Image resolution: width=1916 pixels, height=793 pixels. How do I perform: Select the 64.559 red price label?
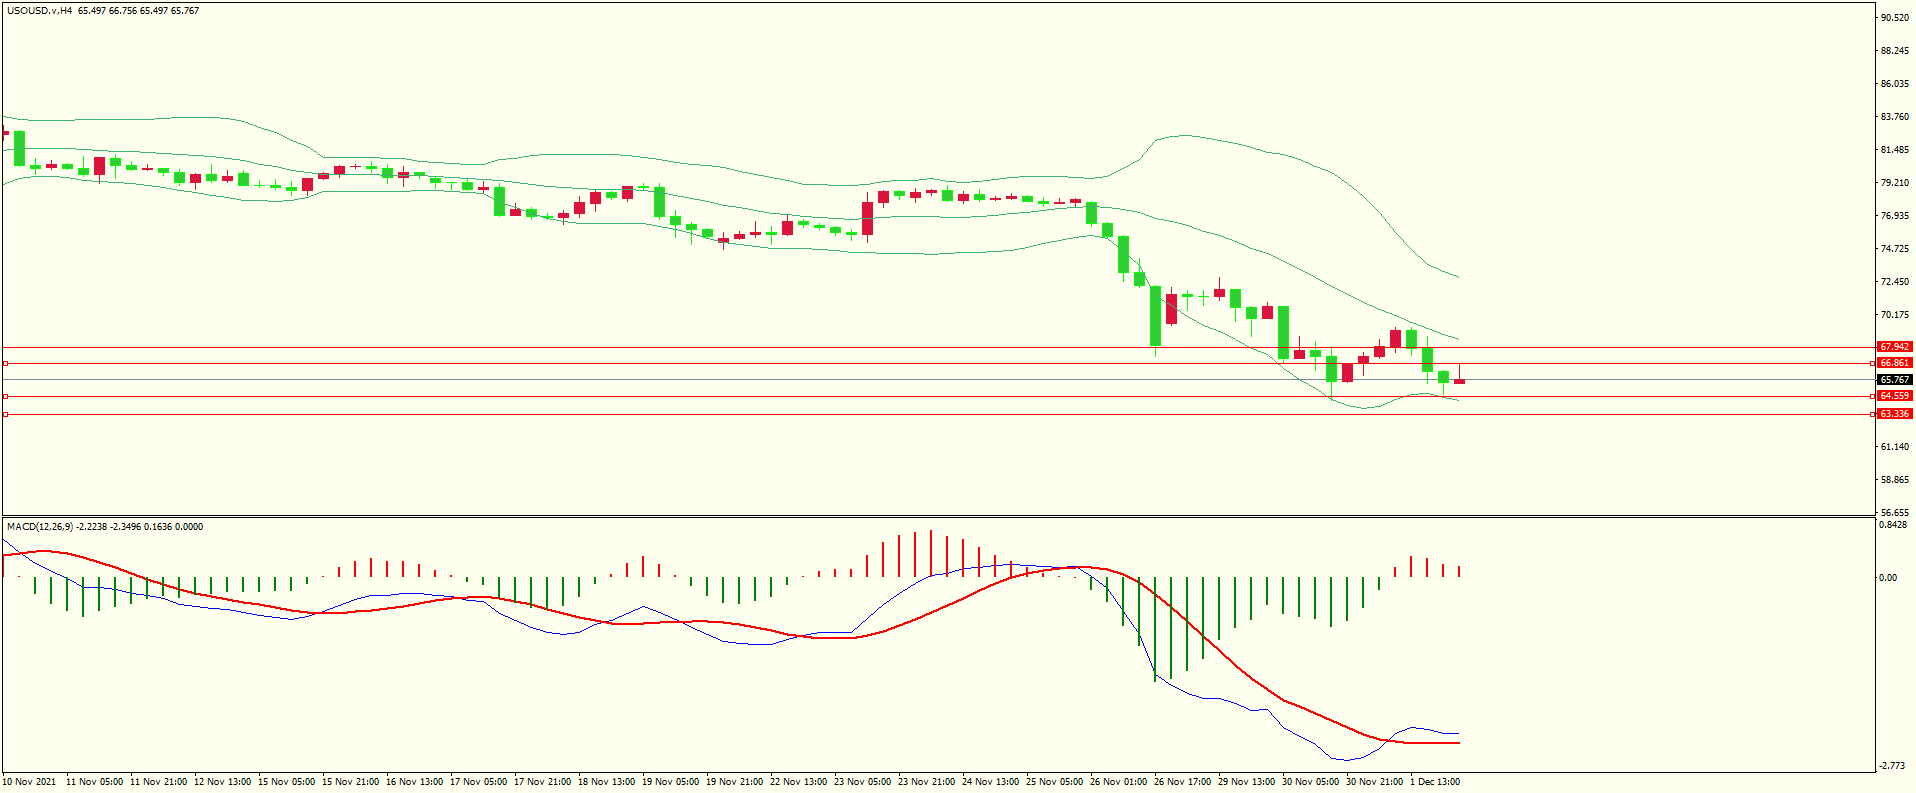tap(1895, 396)
